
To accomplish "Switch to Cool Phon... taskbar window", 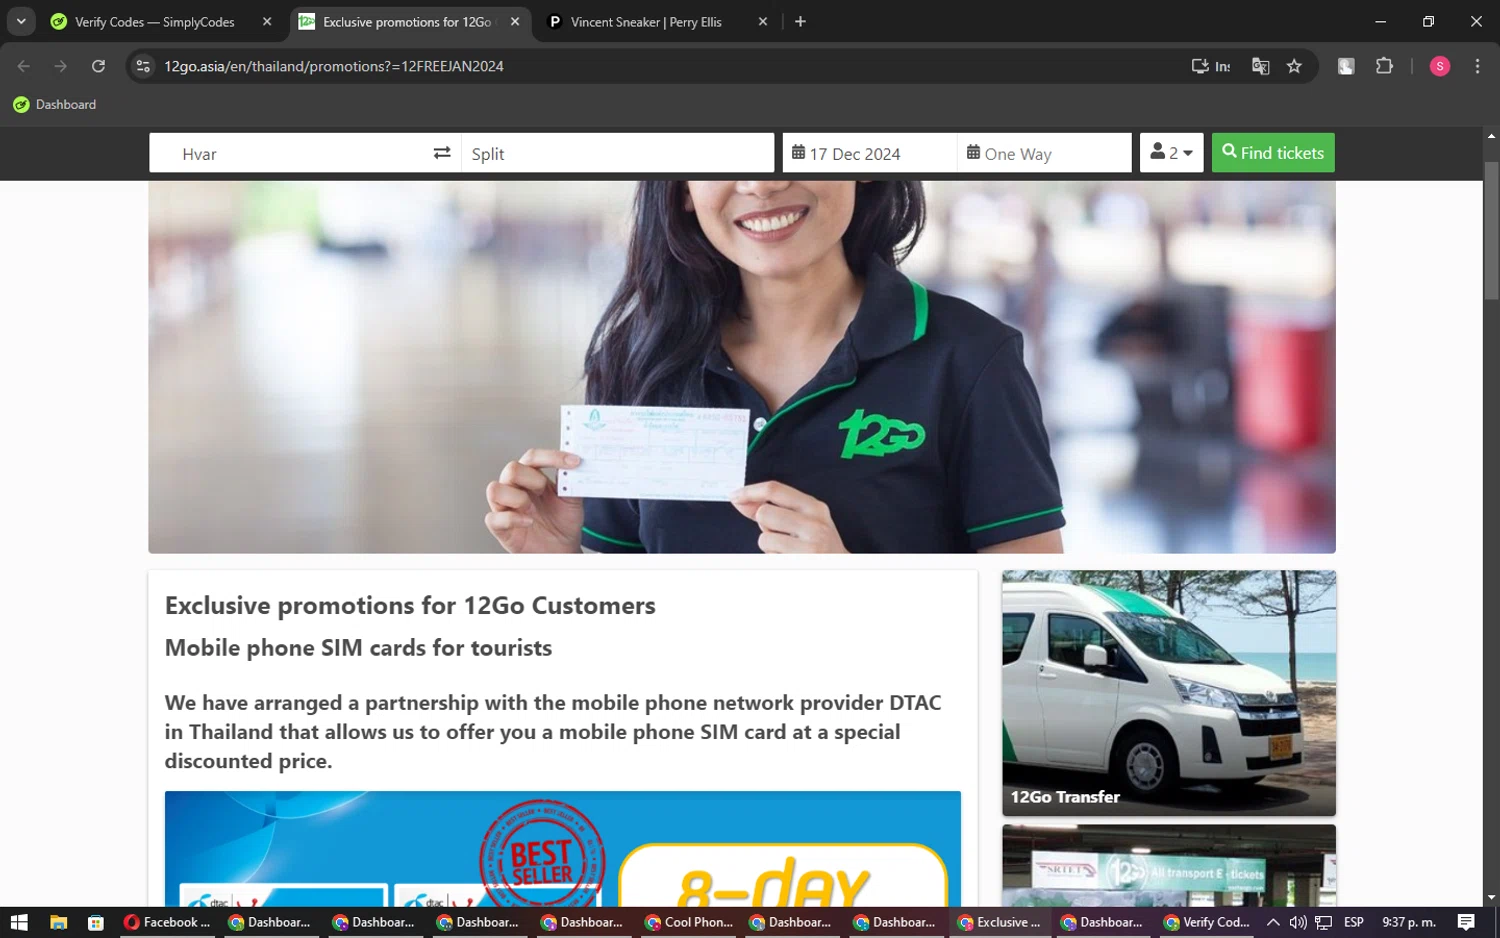I will pyautogui.click(x=689, y=922).
